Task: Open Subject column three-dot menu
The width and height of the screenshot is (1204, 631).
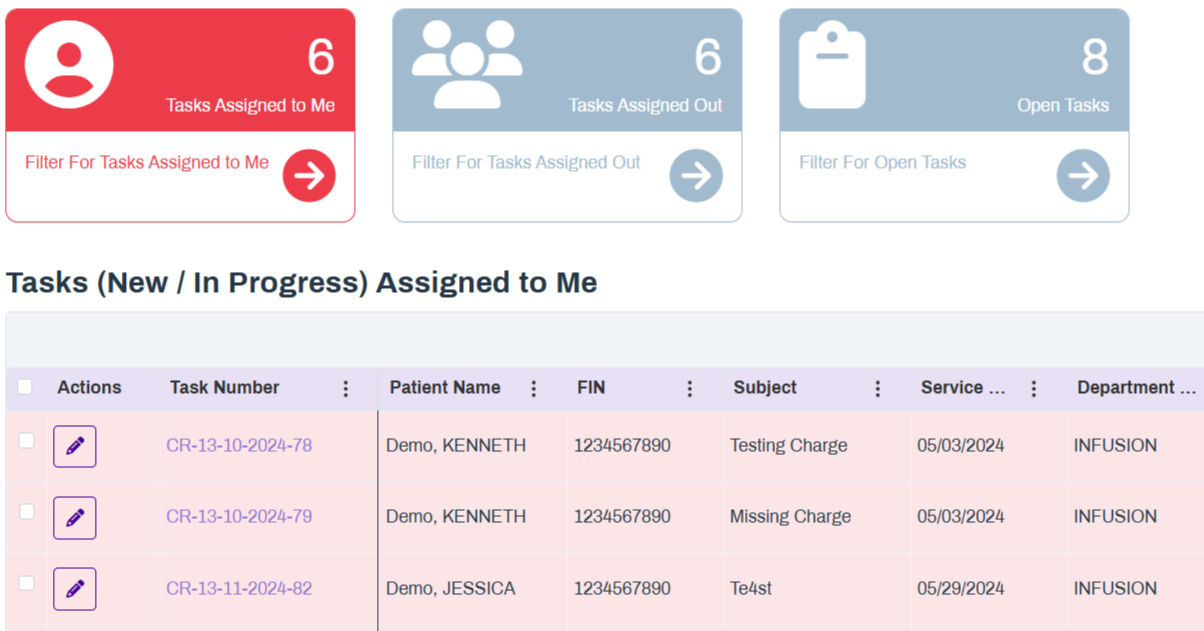Action: 878,389
